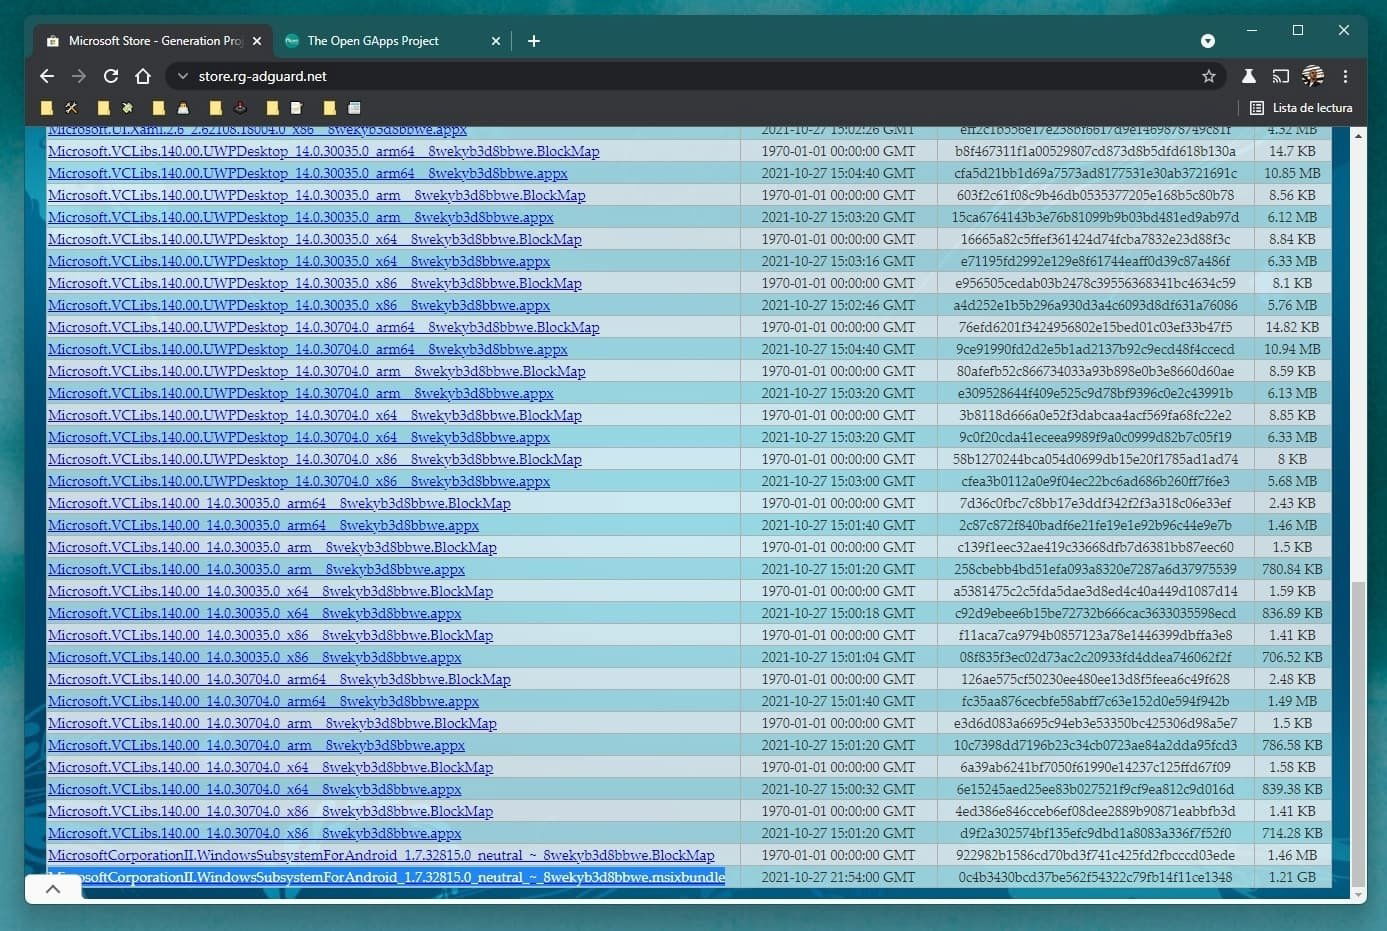Open VCLibs.140.00 14.0.30704.0 arm BlockMap link

[272, 723]
